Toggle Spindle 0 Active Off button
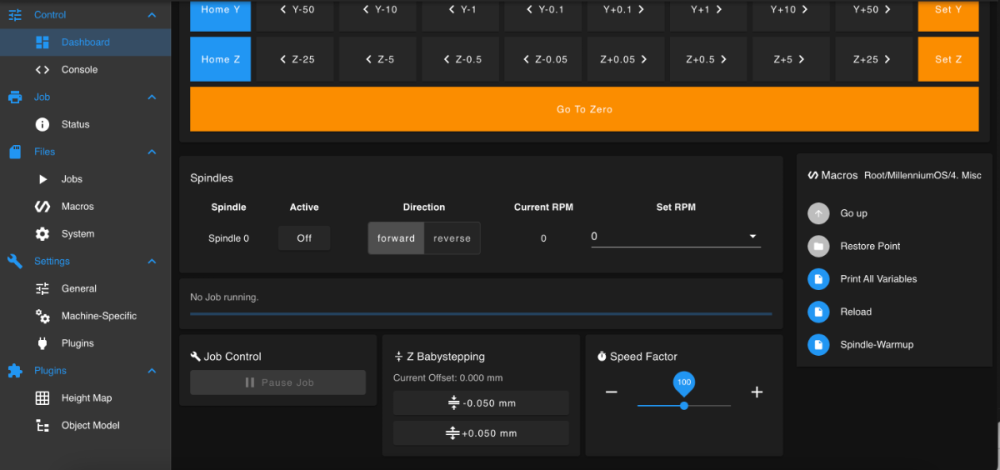This screenshot has width=1000, height=470. point(304,238)
